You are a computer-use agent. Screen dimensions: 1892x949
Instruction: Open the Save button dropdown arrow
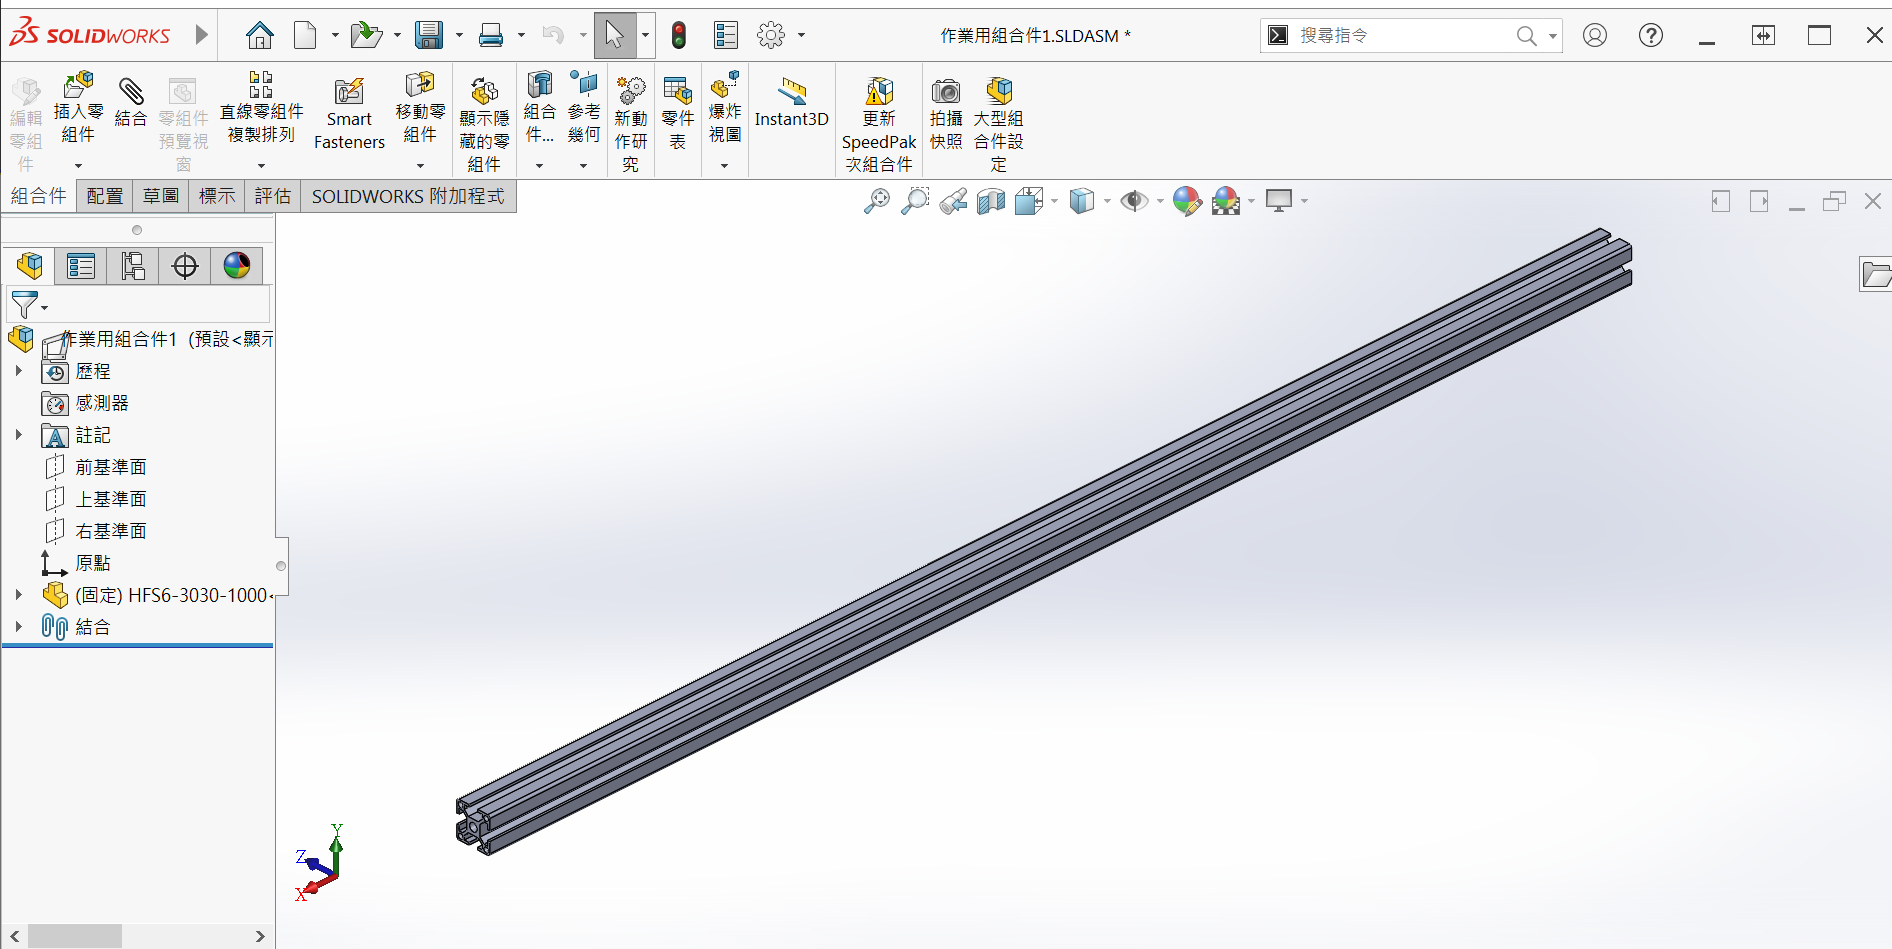coord(460,36)
